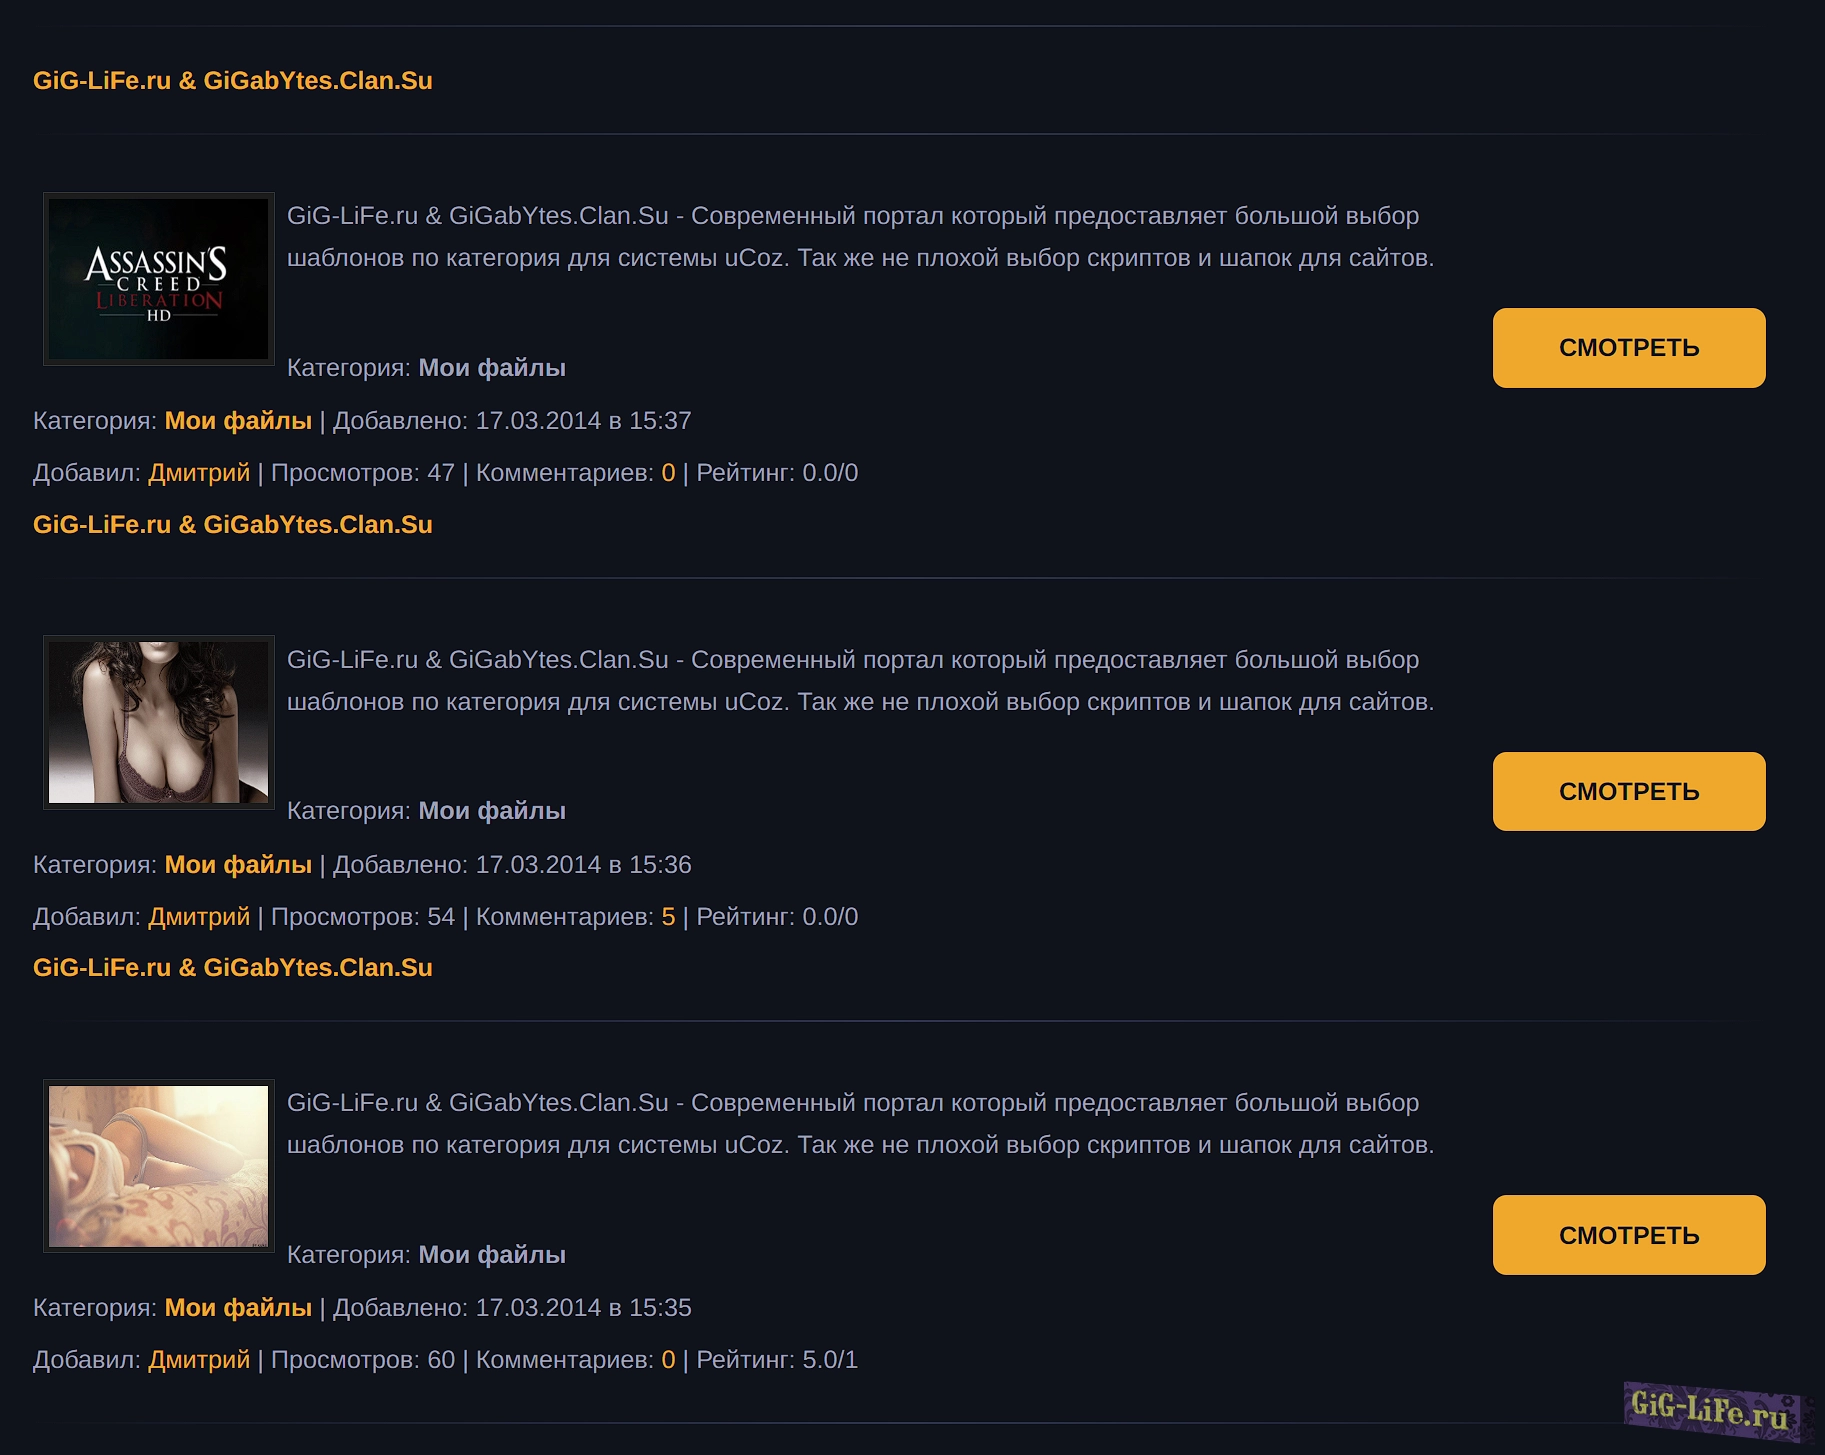
Task: Click the СМОТРЕТЬ button beside Assassin's Creed entry
Action: (1628, 348)
